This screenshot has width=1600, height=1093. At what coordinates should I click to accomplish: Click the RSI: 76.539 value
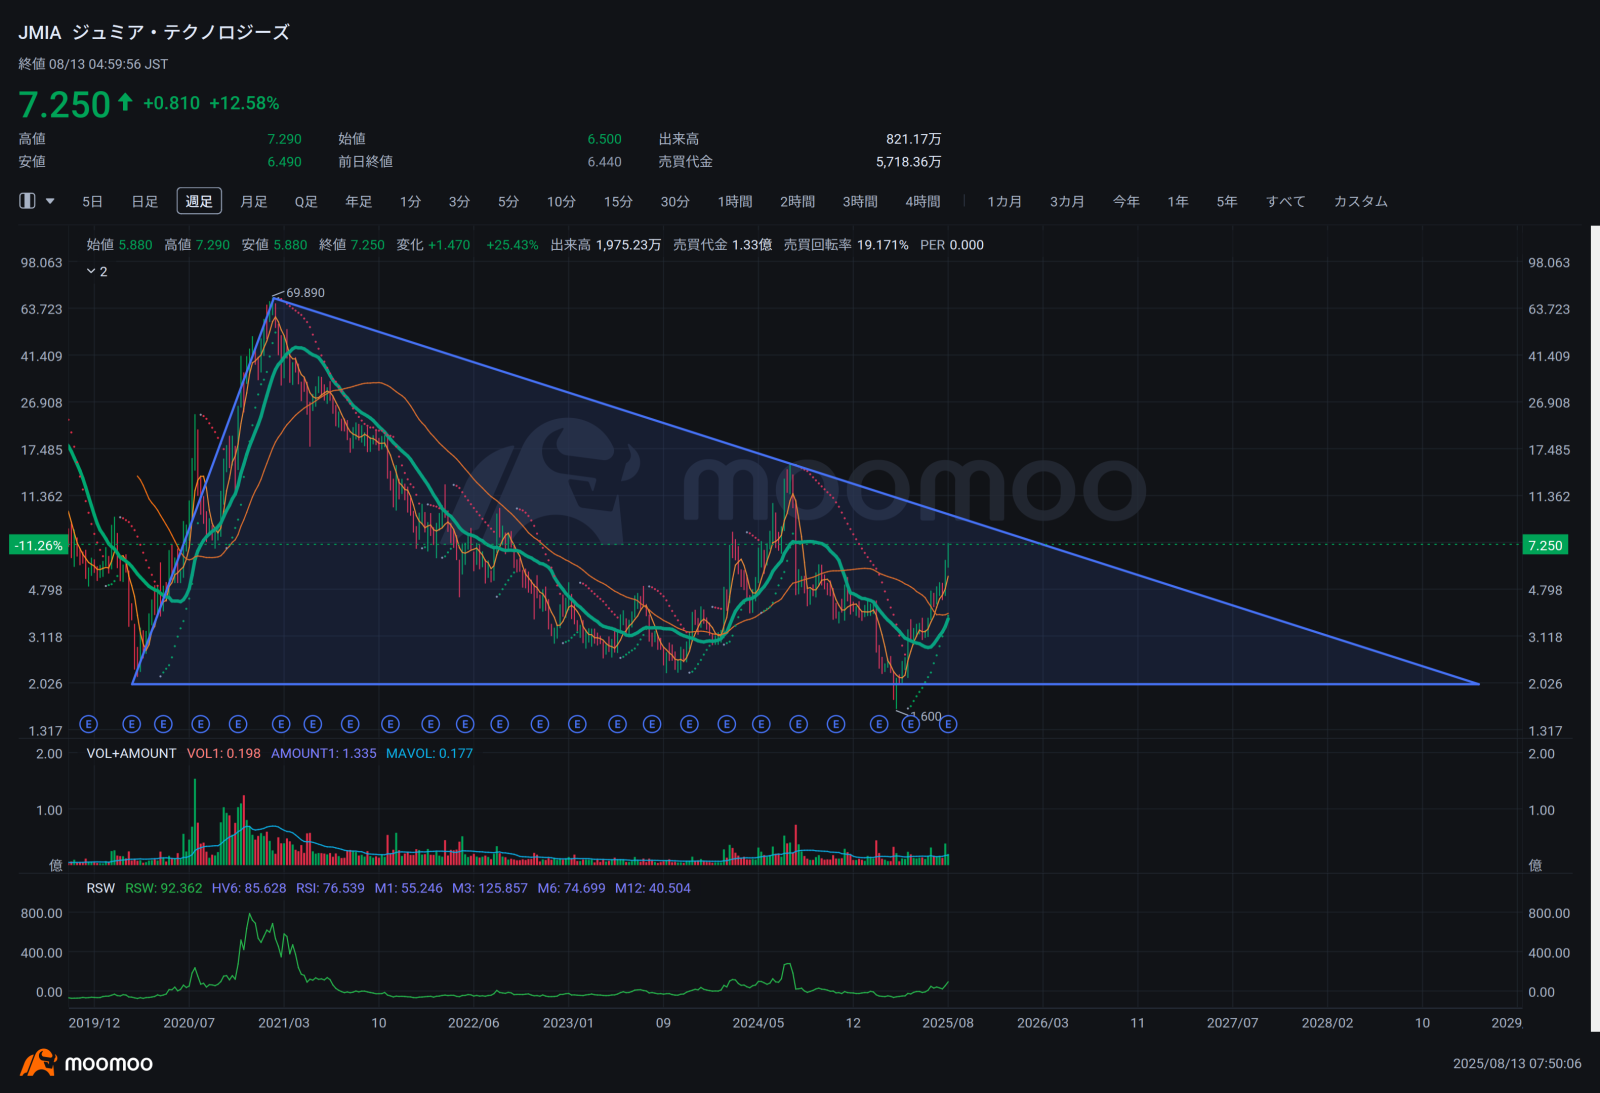330,888
